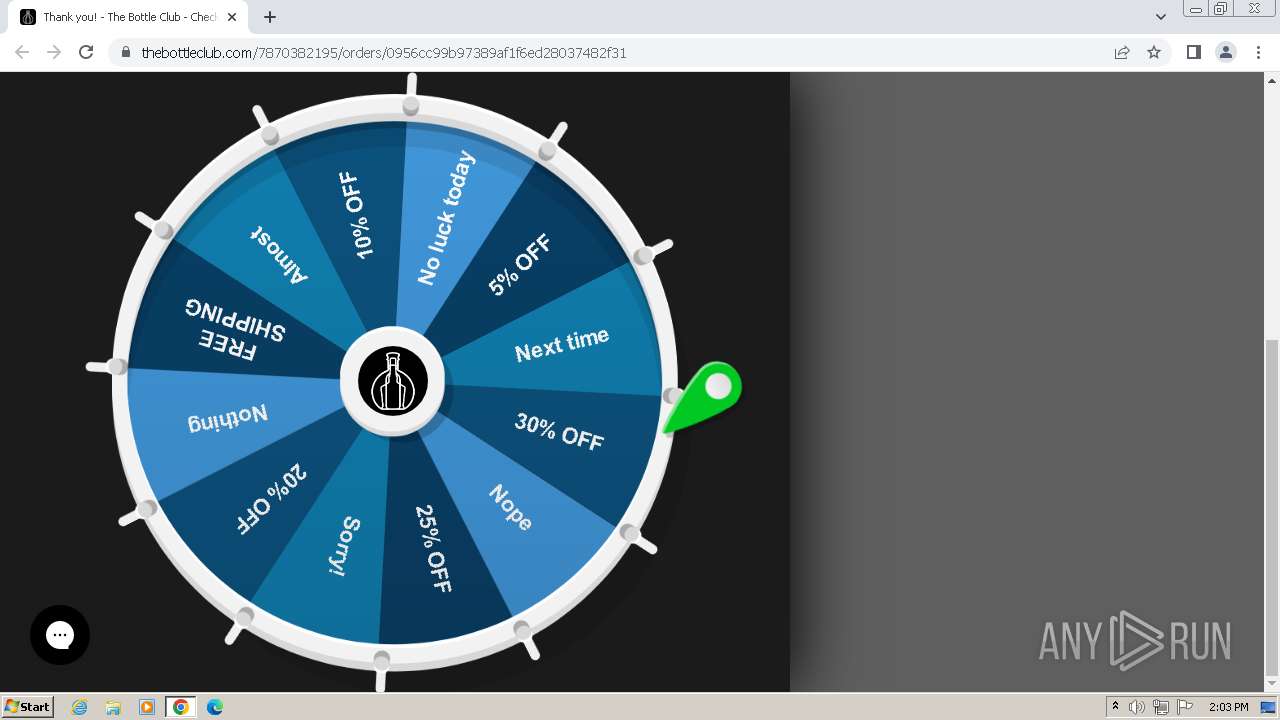Select the Thank you! Bottle Club tab

(130, 17)
